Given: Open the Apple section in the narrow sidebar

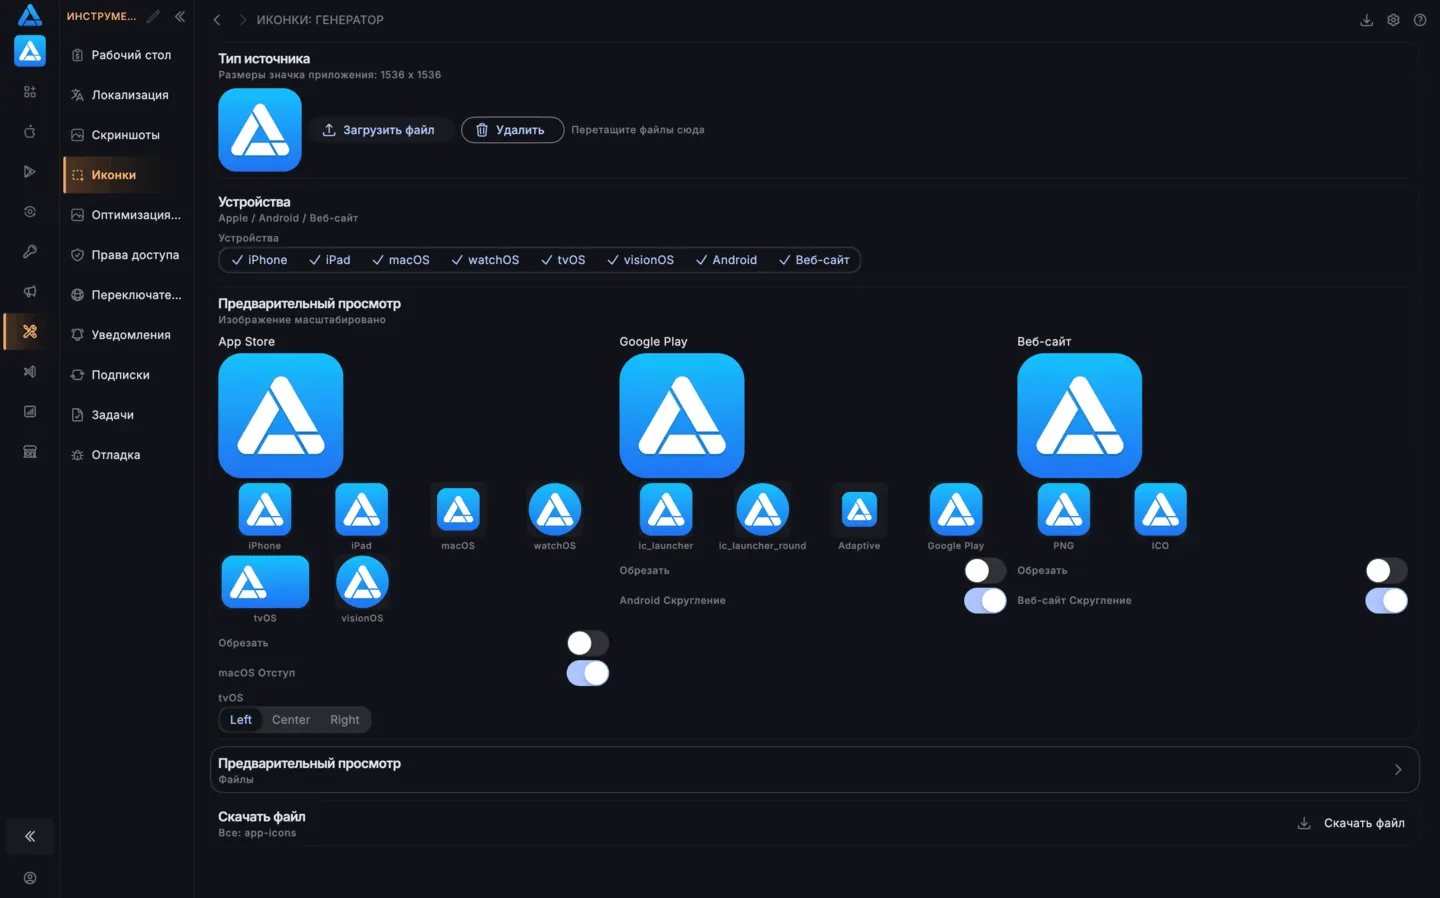Looking at the screenshot, I should coord(30,132).
